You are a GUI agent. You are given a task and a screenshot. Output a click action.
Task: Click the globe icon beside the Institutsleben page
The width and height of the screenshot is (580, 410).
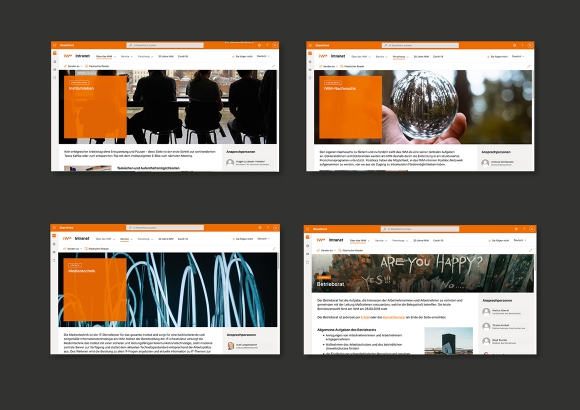pos(55,61)
